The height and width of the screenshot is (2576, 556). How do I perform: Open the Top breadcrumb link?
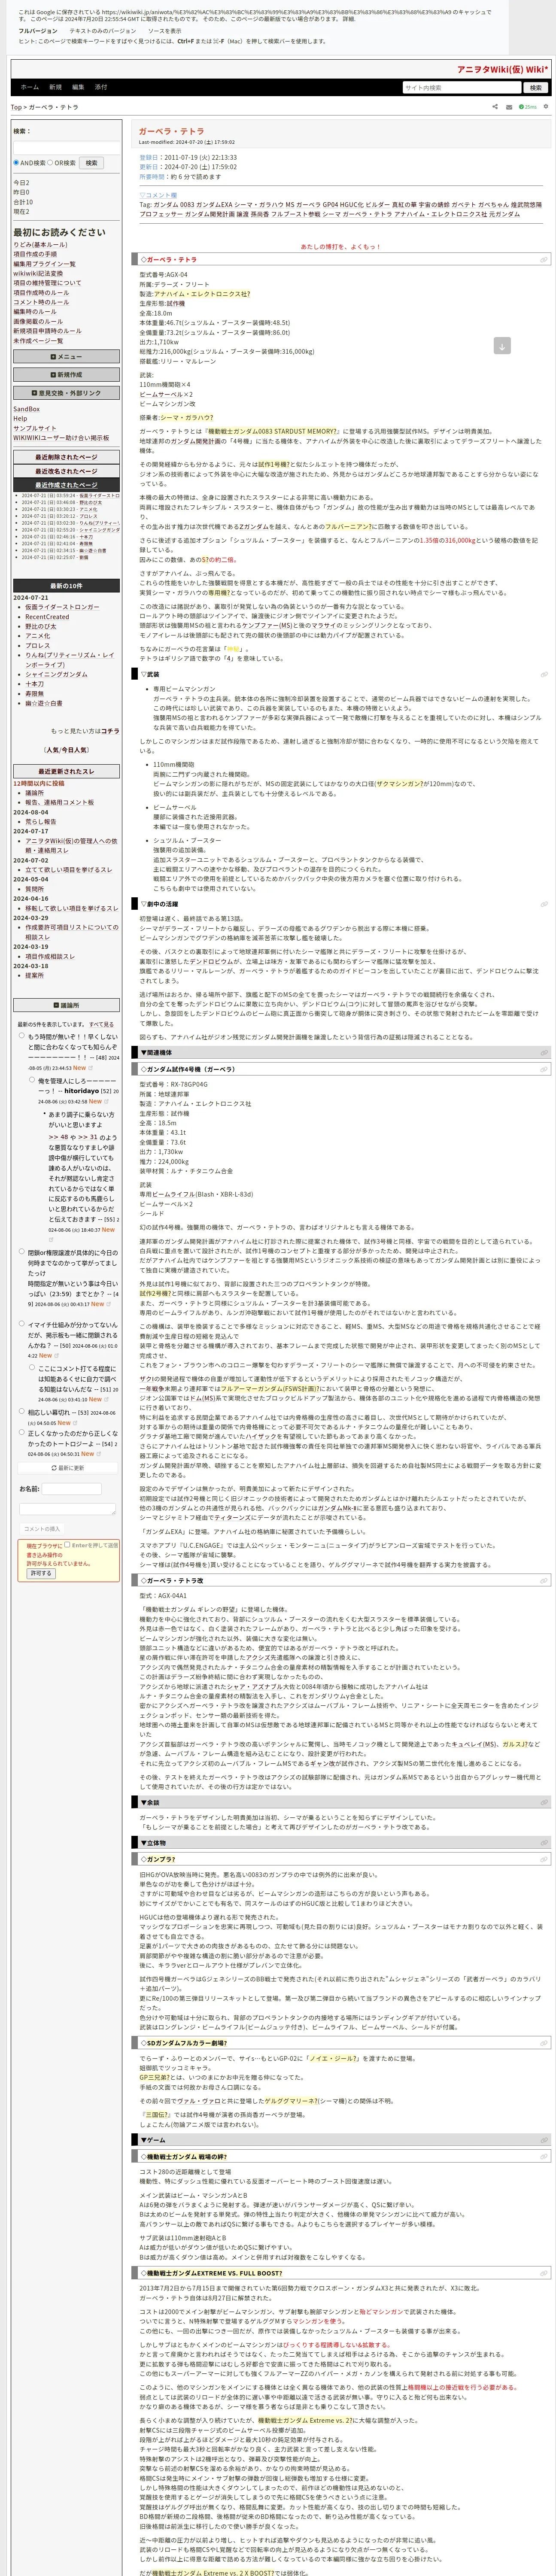tap(16, 107)
